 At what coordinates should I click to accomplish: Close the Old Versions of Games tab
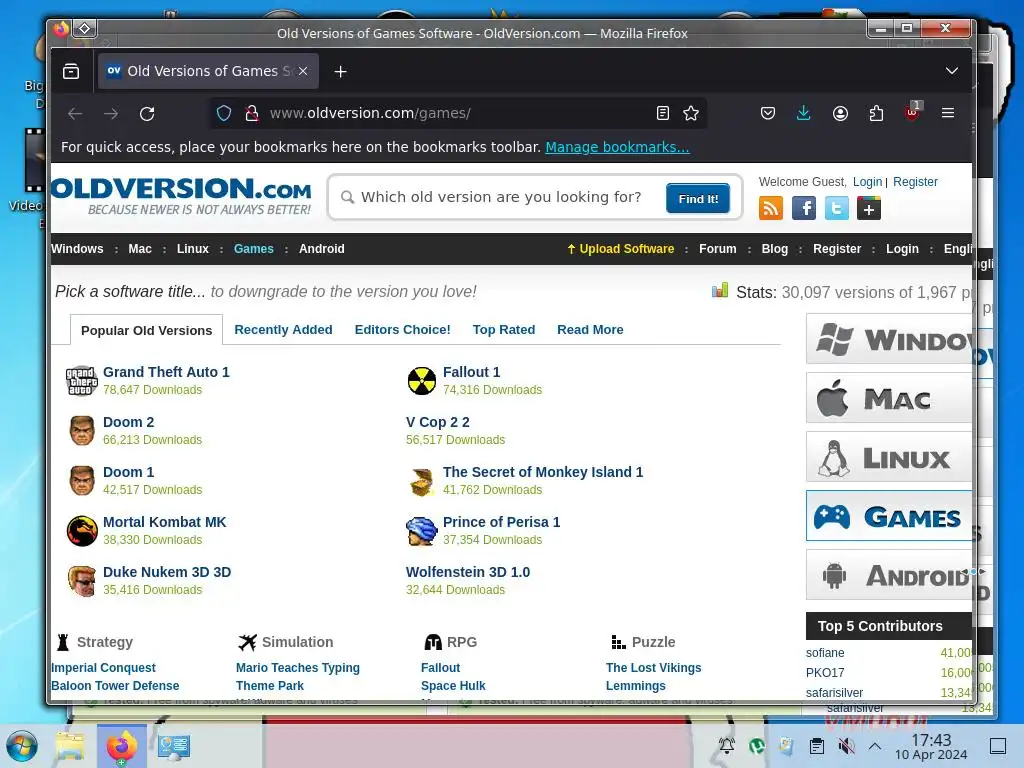coord(303,71)
